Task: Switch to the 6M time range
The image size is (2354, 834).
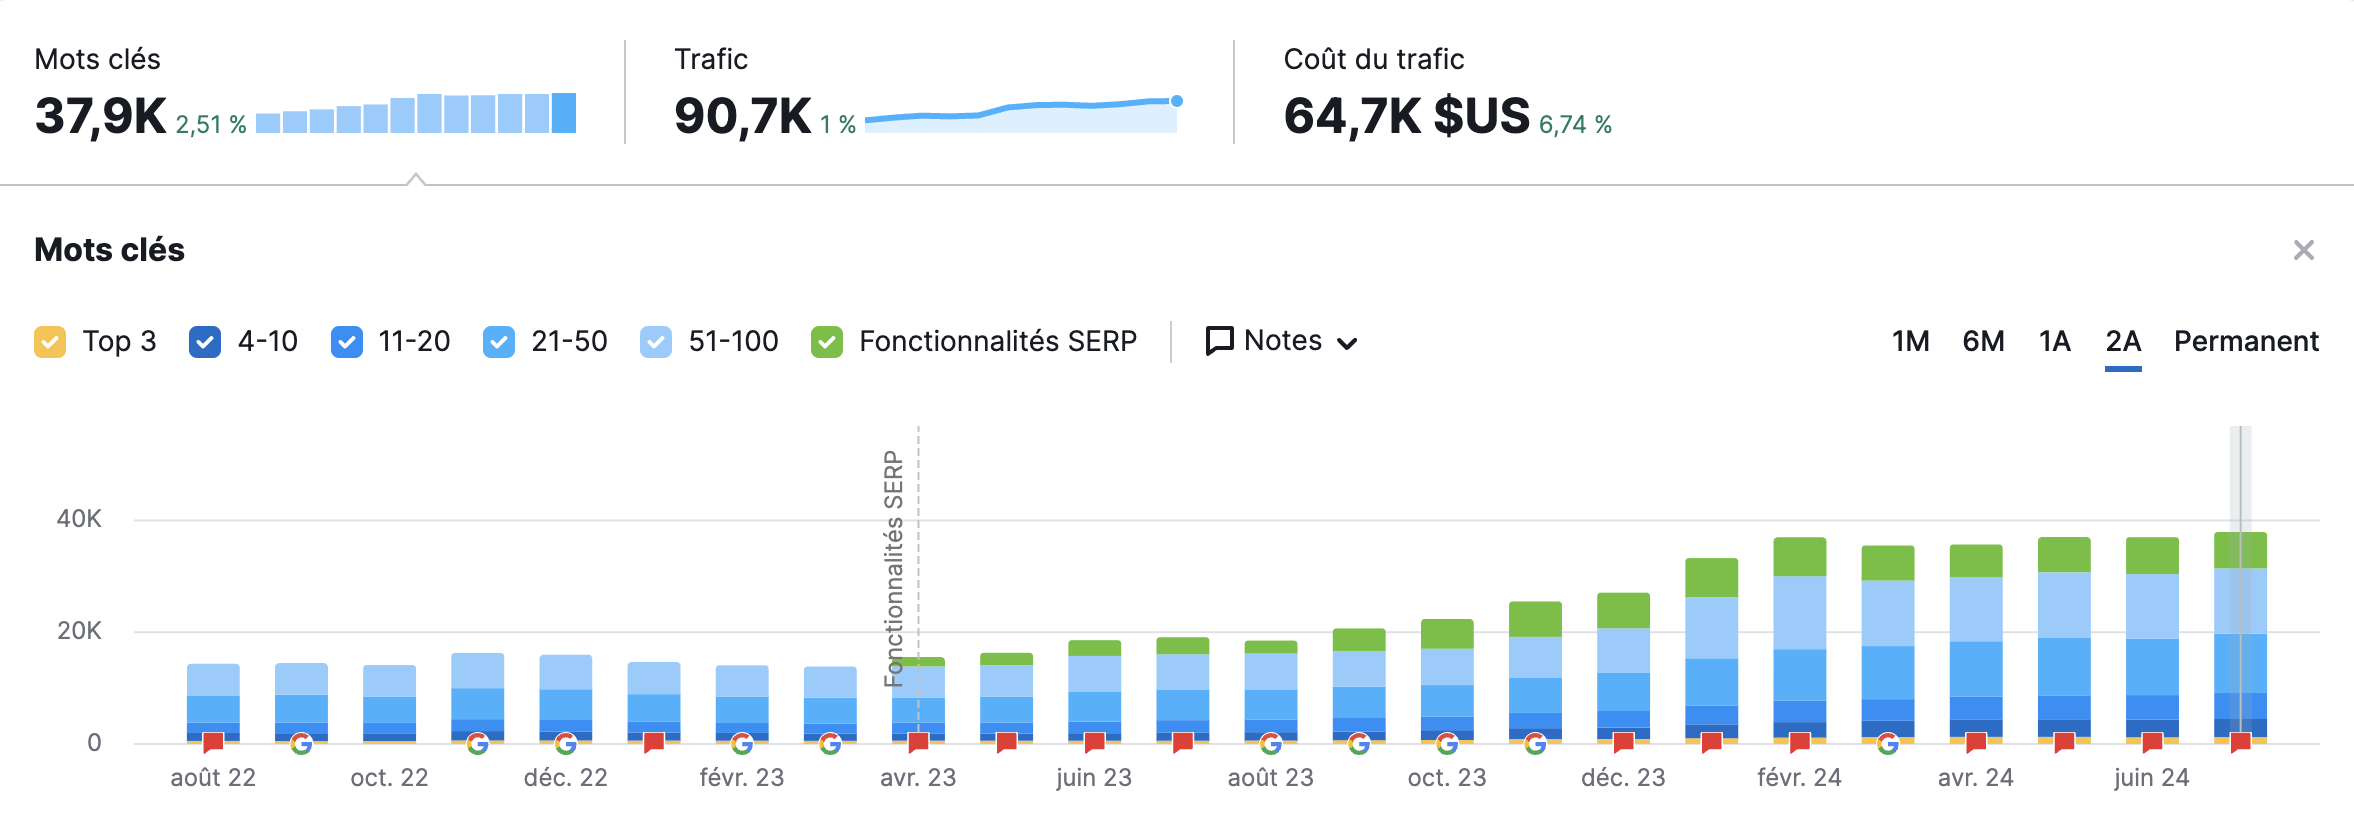Action: pyautogui.click(x=1983, y=342)
